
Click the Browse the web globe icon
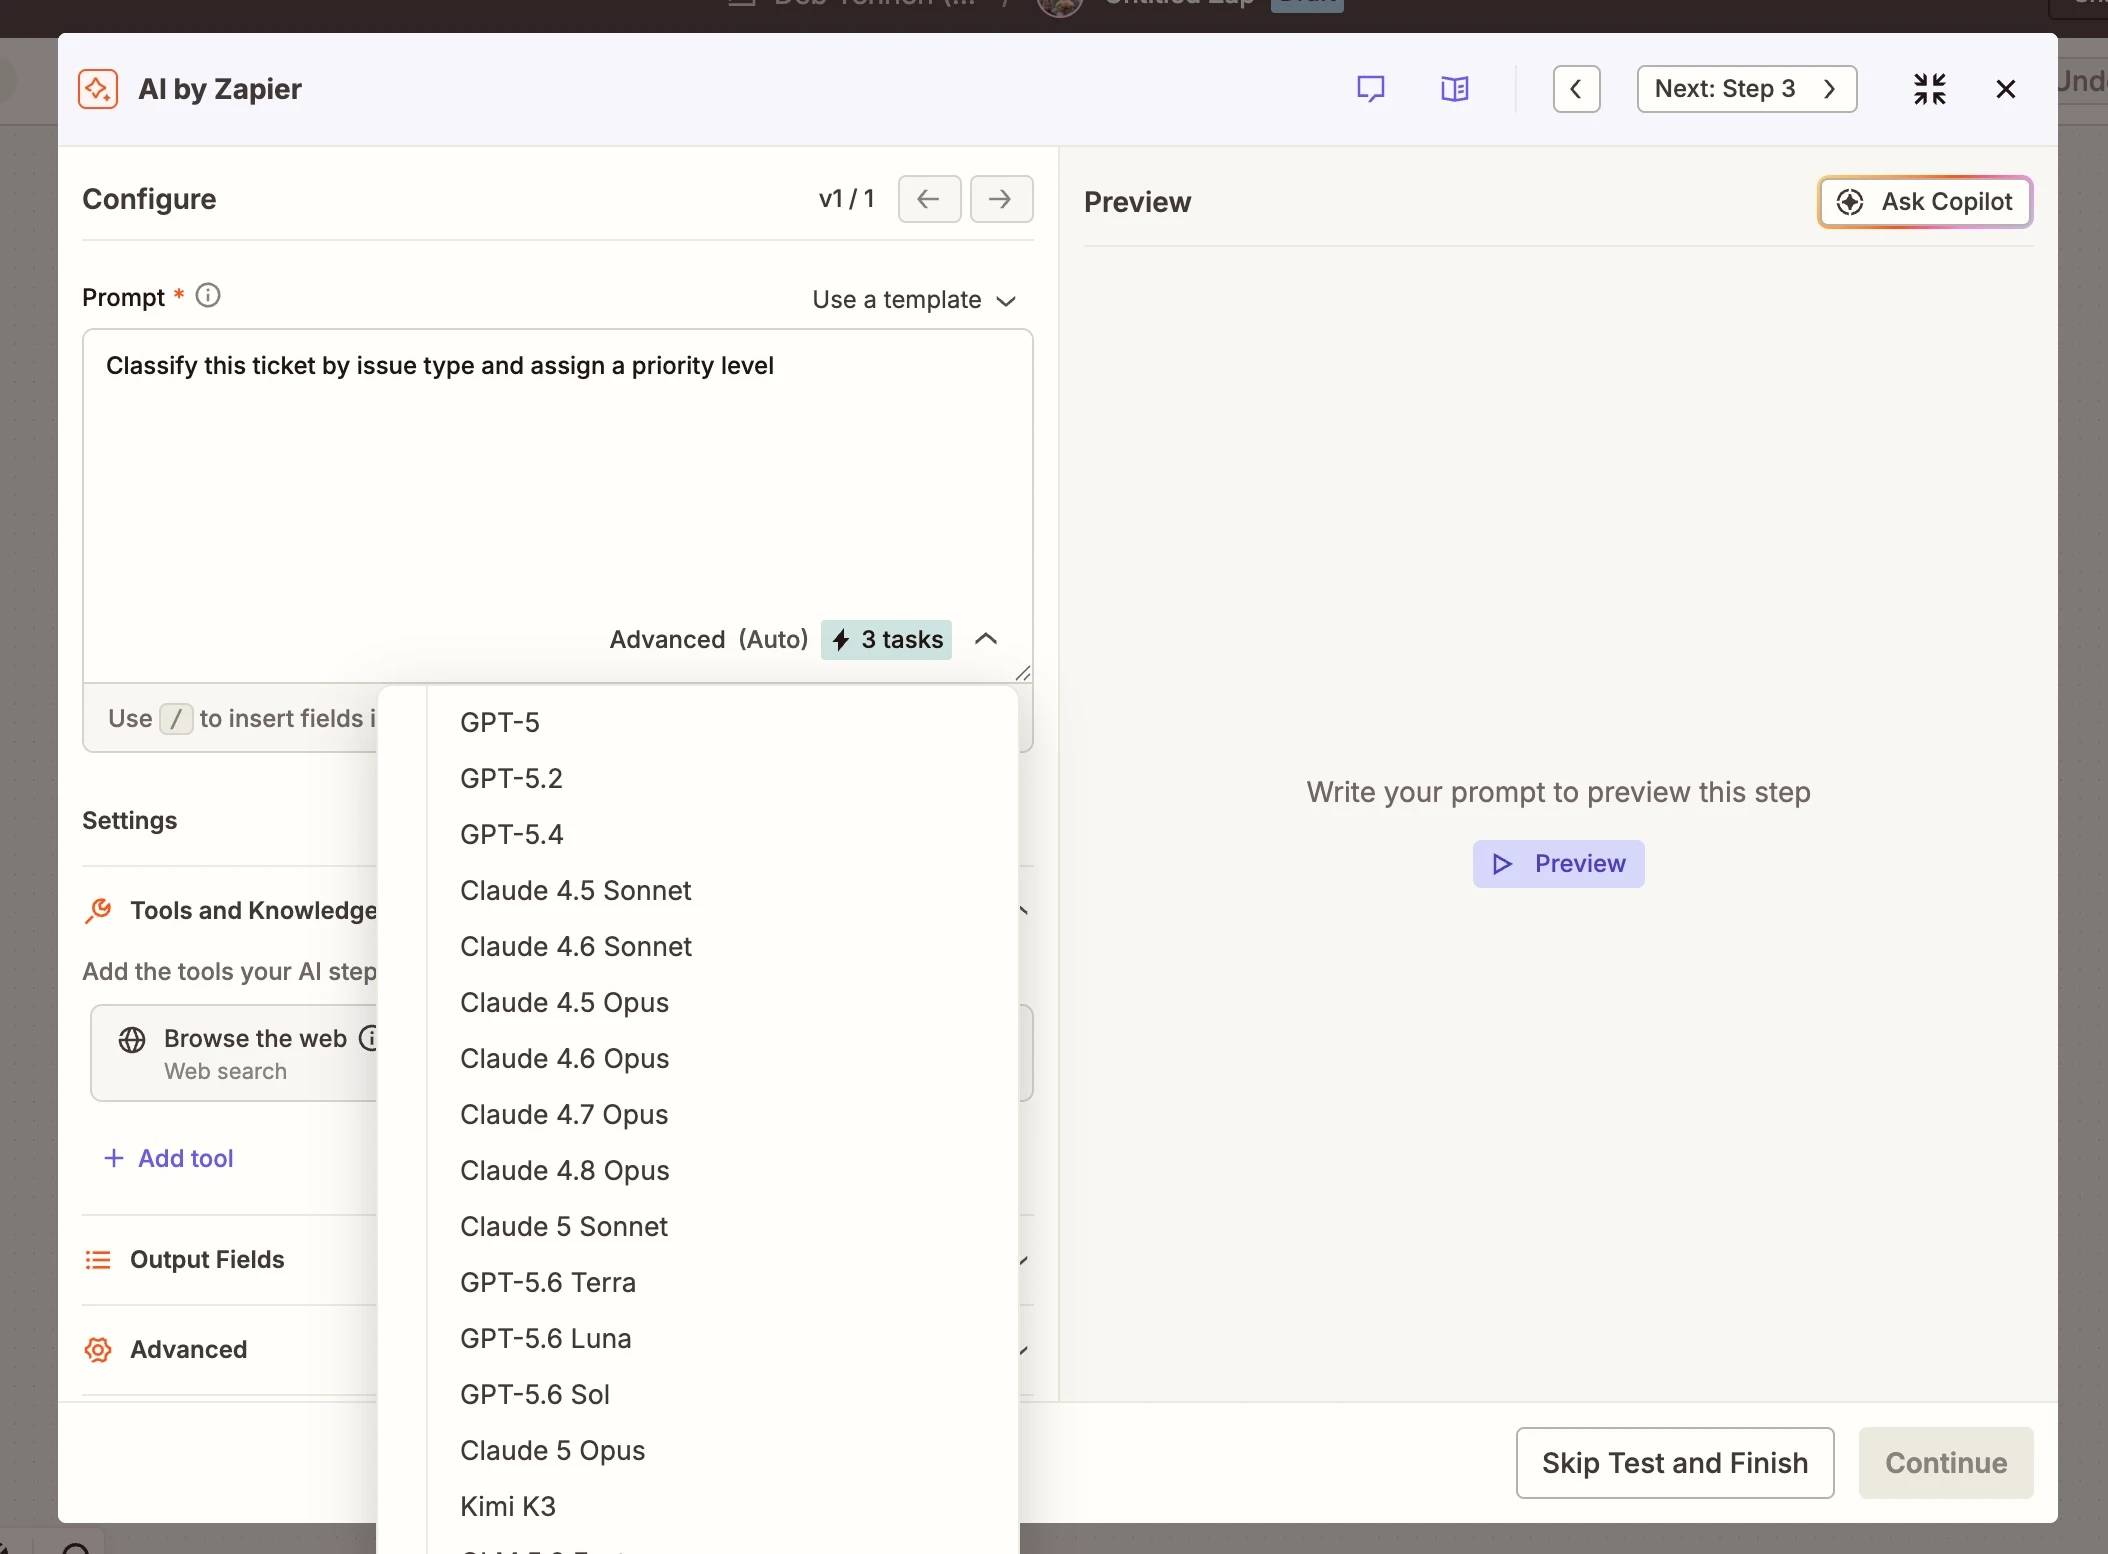click(132, 1040)
